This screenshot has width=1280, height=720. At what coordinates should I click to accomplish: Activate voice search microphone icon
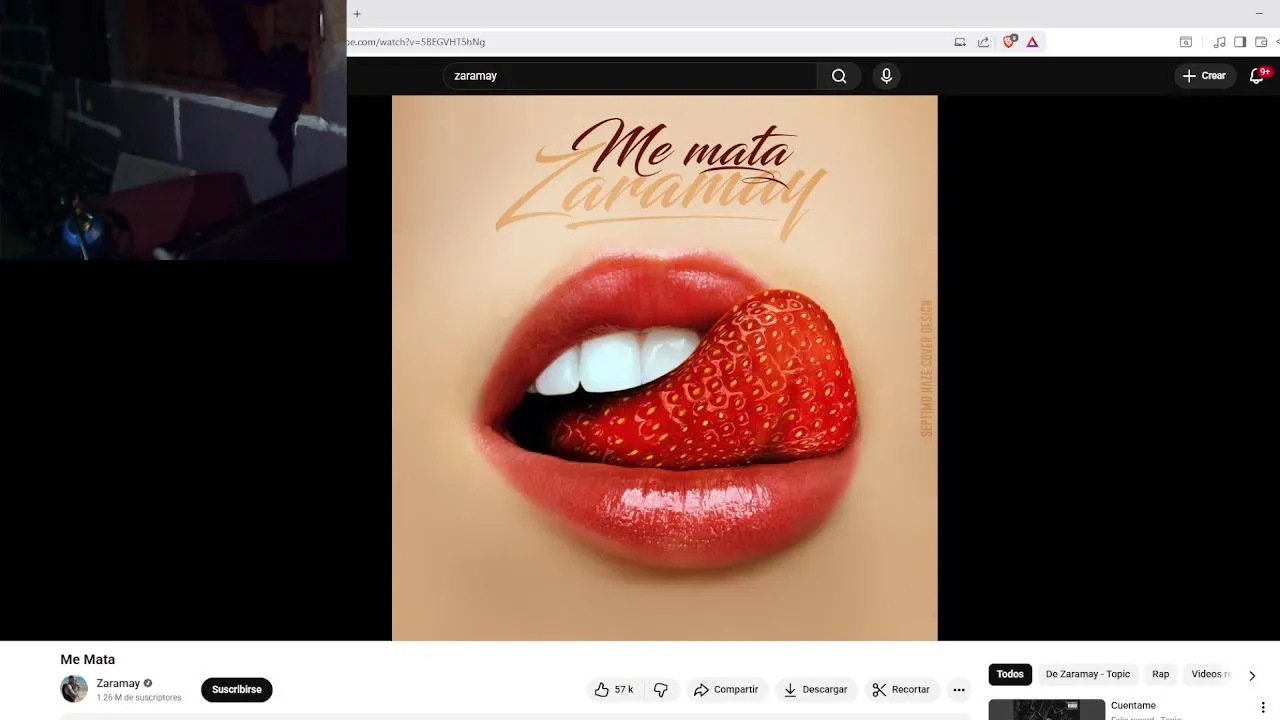click(886, 76)
